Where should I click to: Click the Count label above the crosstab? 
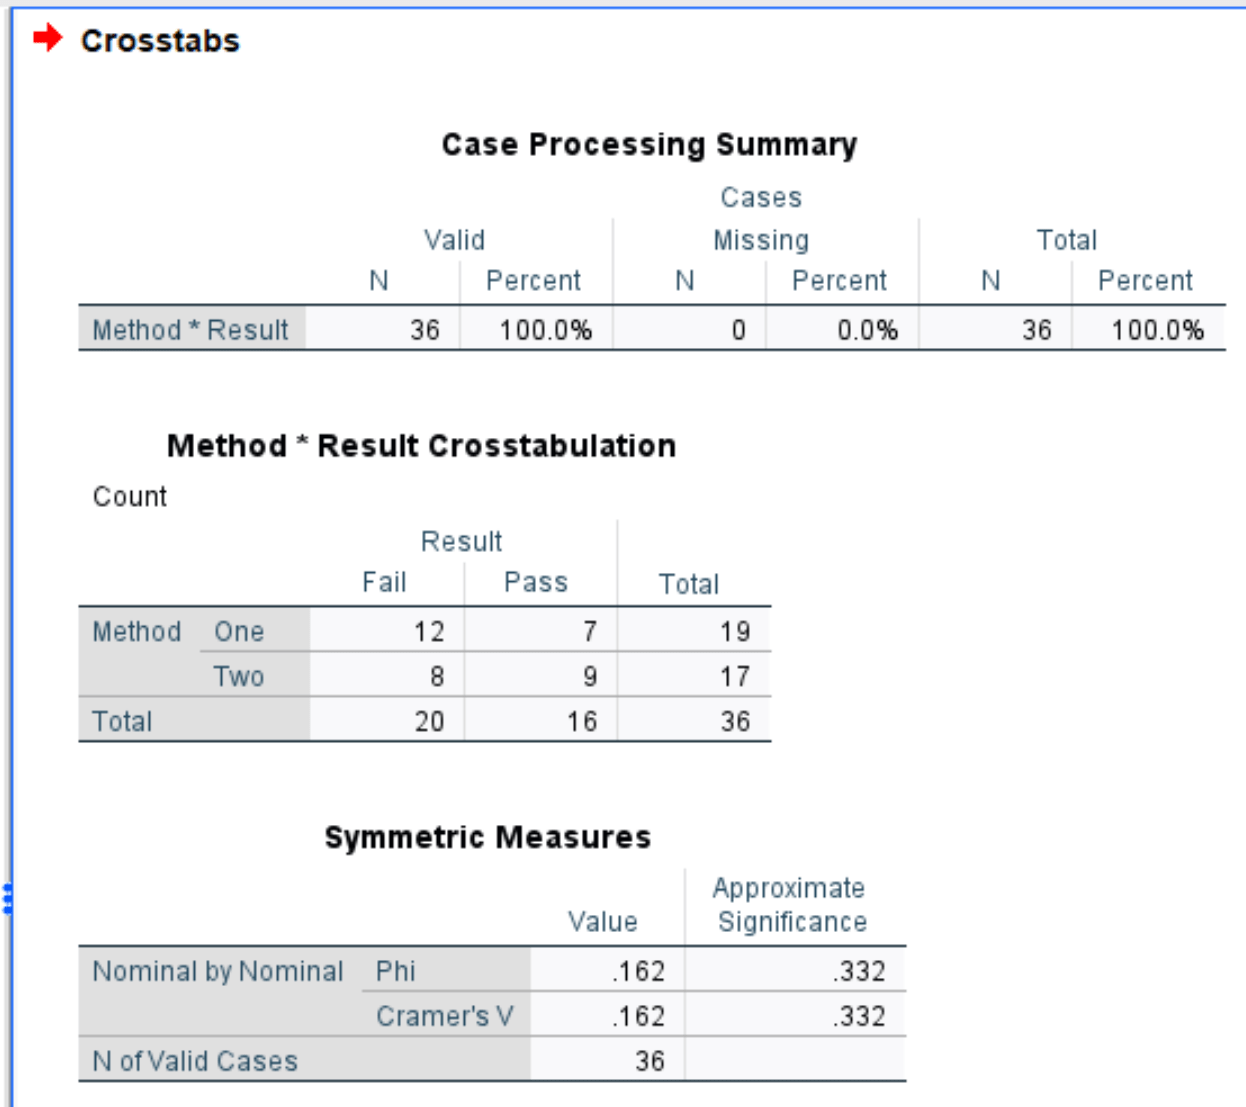(130, 497)
